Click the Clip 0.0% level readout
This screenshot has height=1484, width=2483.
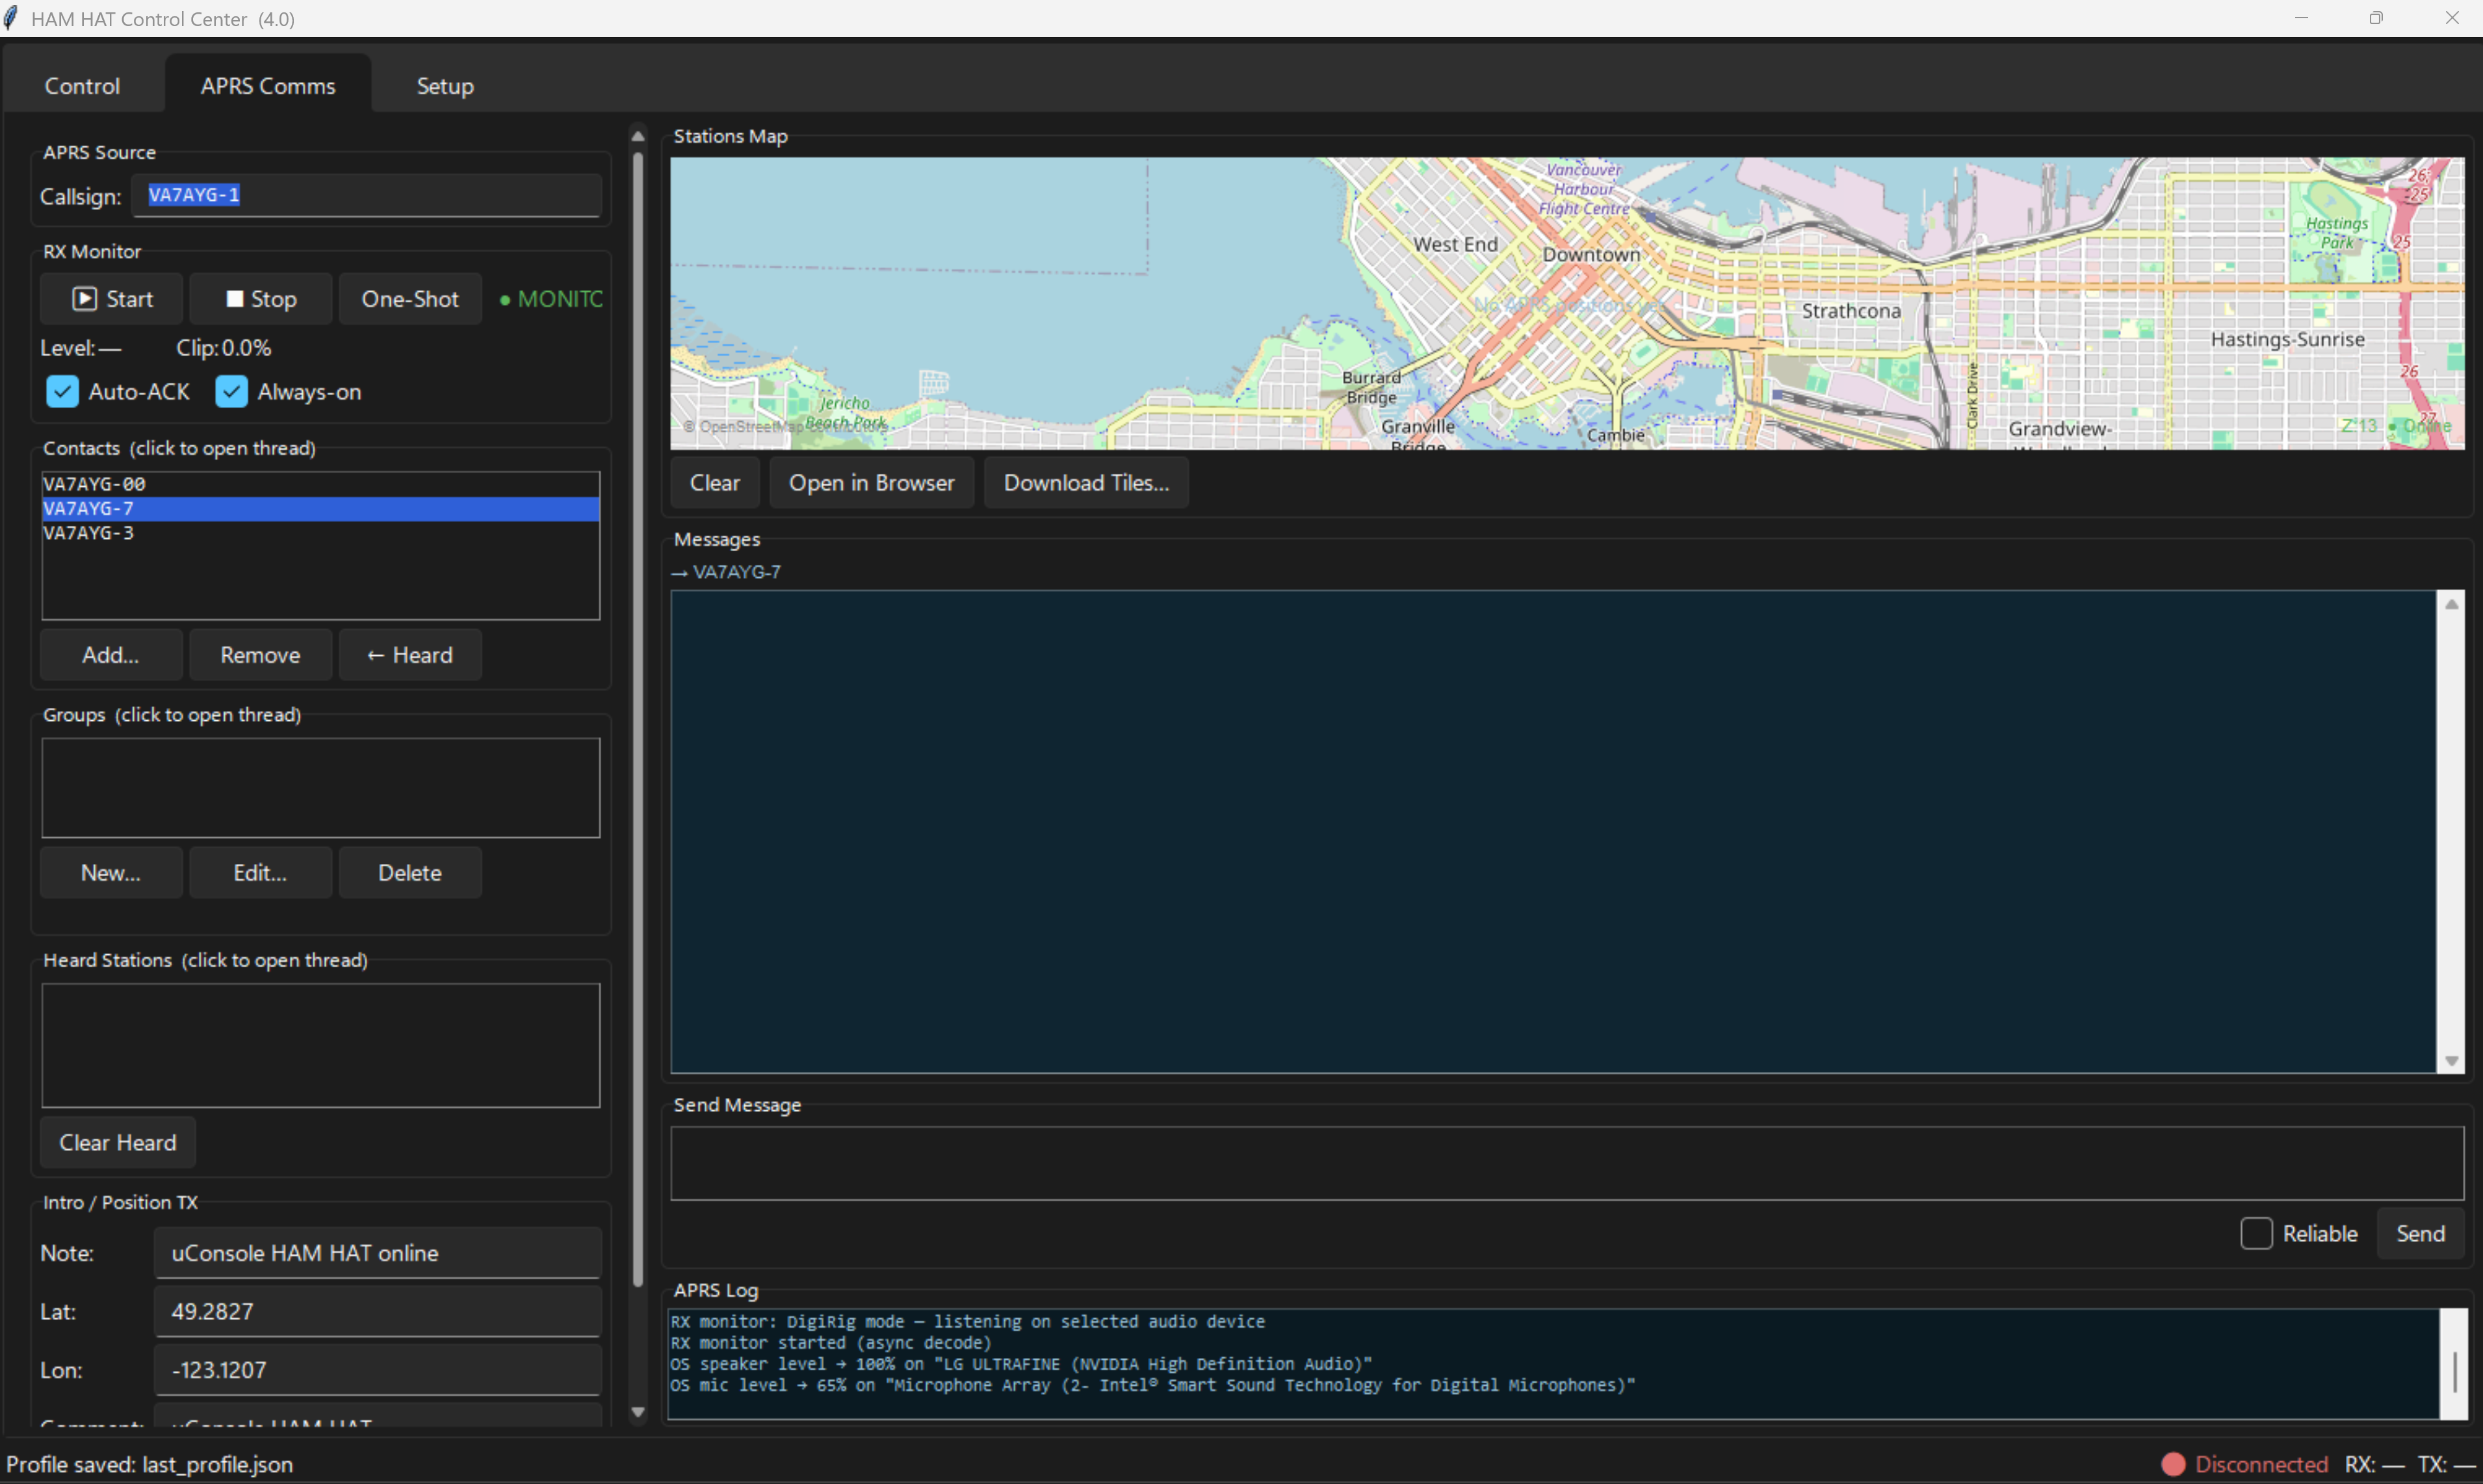(x=223, y=347)
